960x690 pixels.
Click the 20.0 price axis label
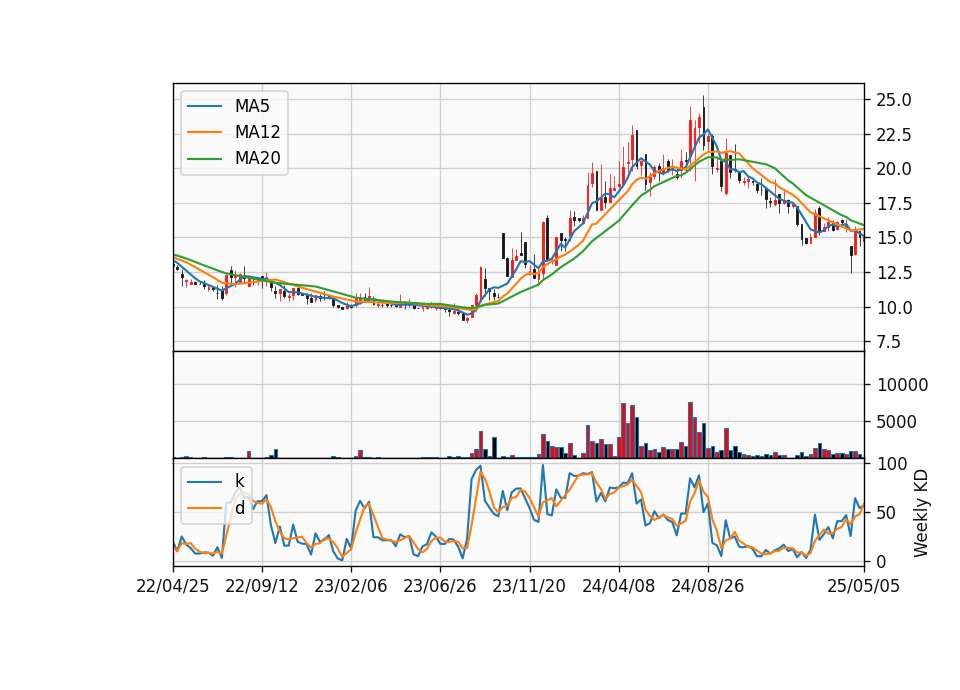[x=894, y=169]
